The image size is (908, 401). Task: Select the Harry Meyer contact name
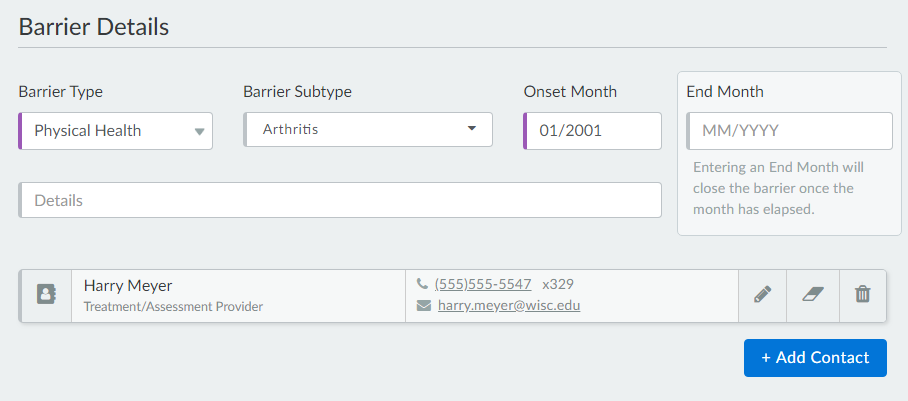tap(128, 286)
